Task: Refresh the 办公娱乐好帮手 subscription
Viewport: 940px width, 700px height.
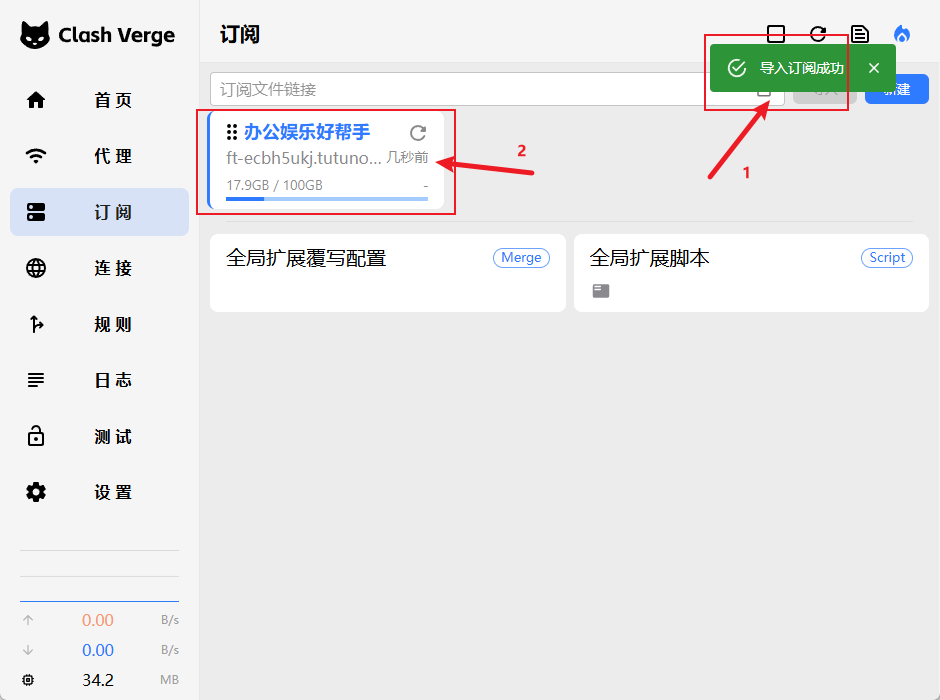Action: (418, 133)
